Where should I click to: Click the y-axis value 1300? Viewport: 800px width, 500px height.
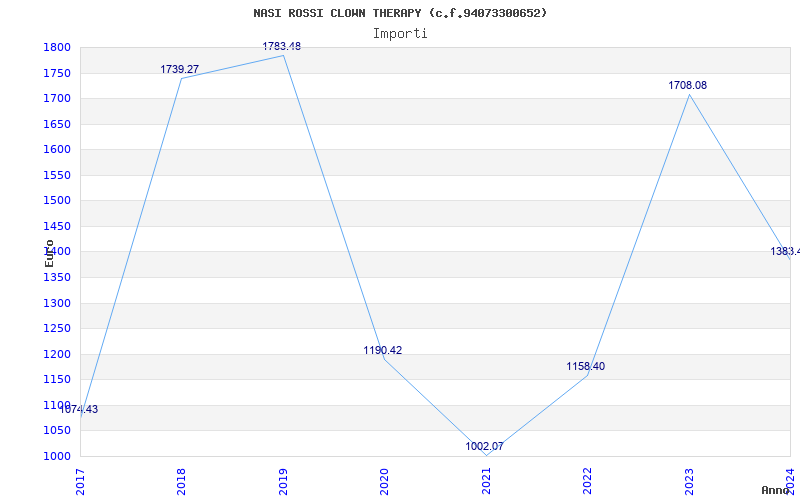[x=57, y=303]
